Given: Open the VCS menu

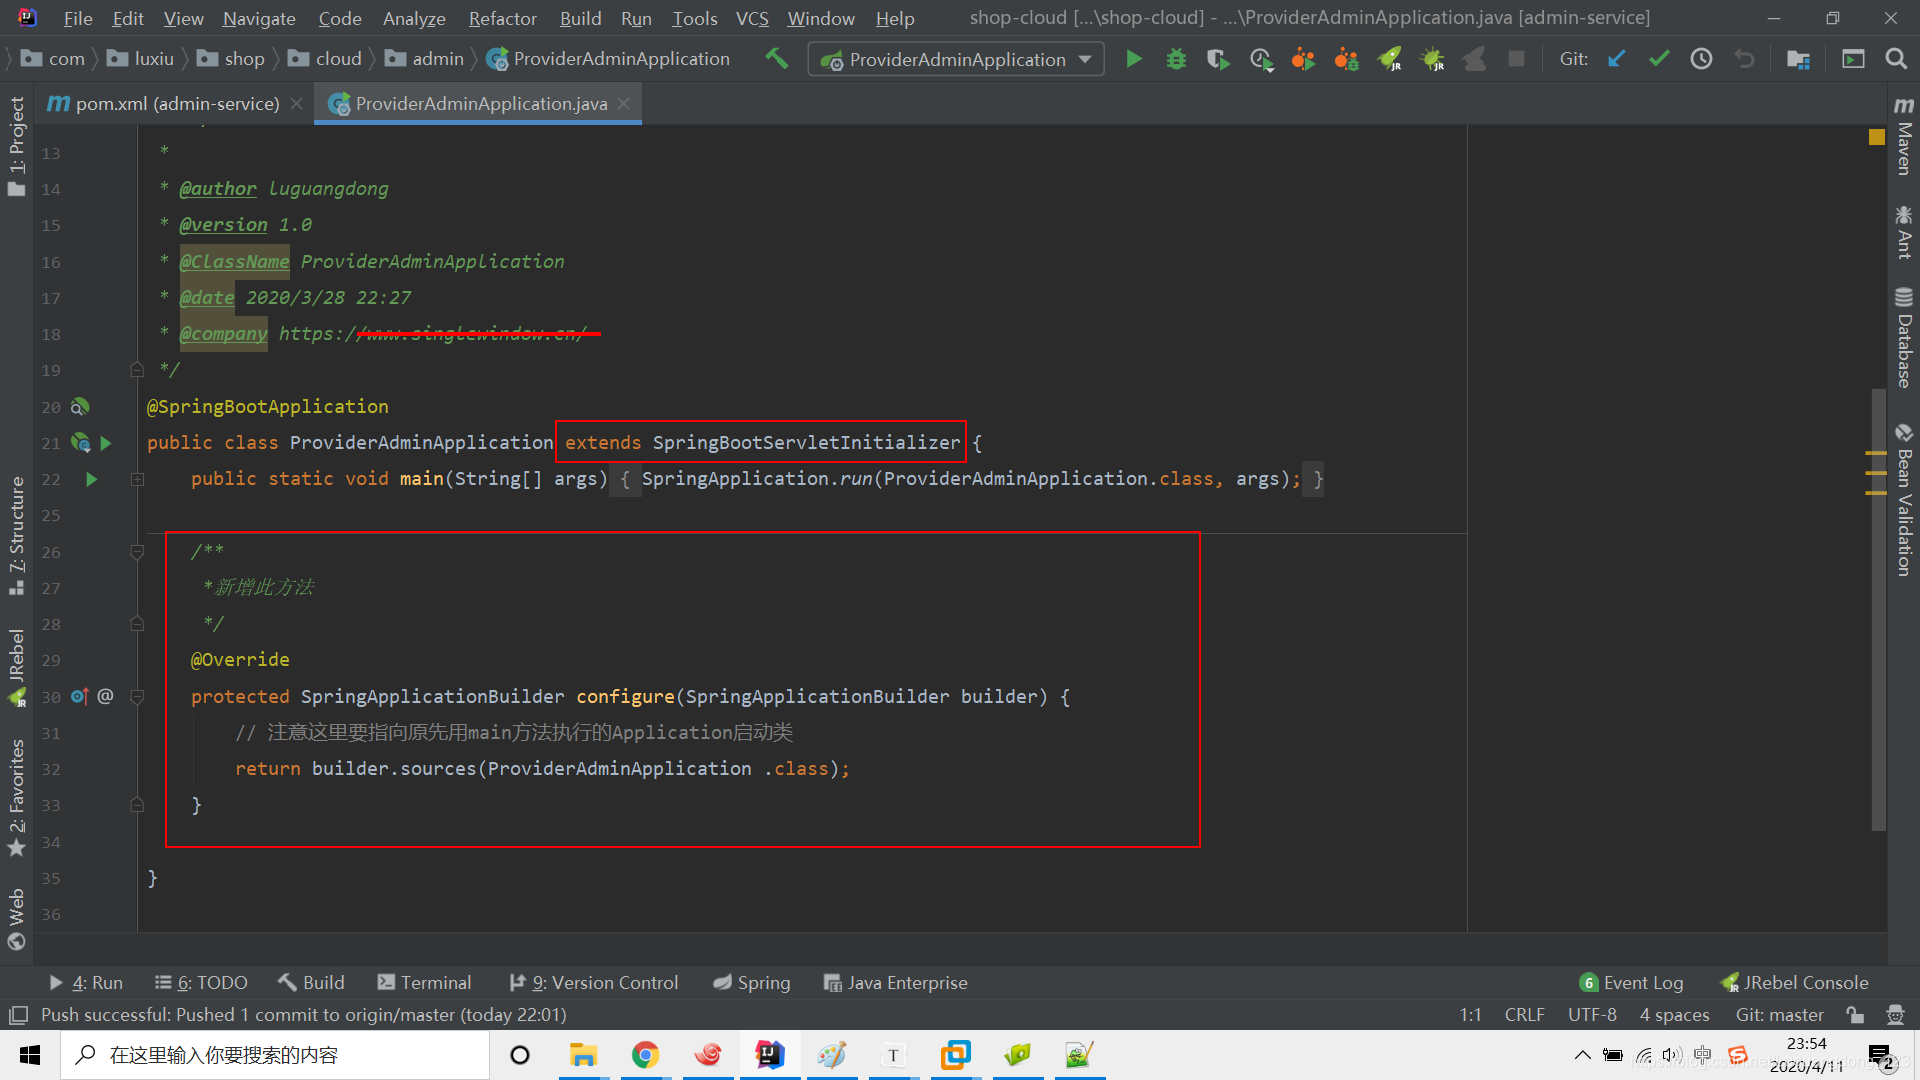Looking at the screenshot, I should [x=752, y=18].
